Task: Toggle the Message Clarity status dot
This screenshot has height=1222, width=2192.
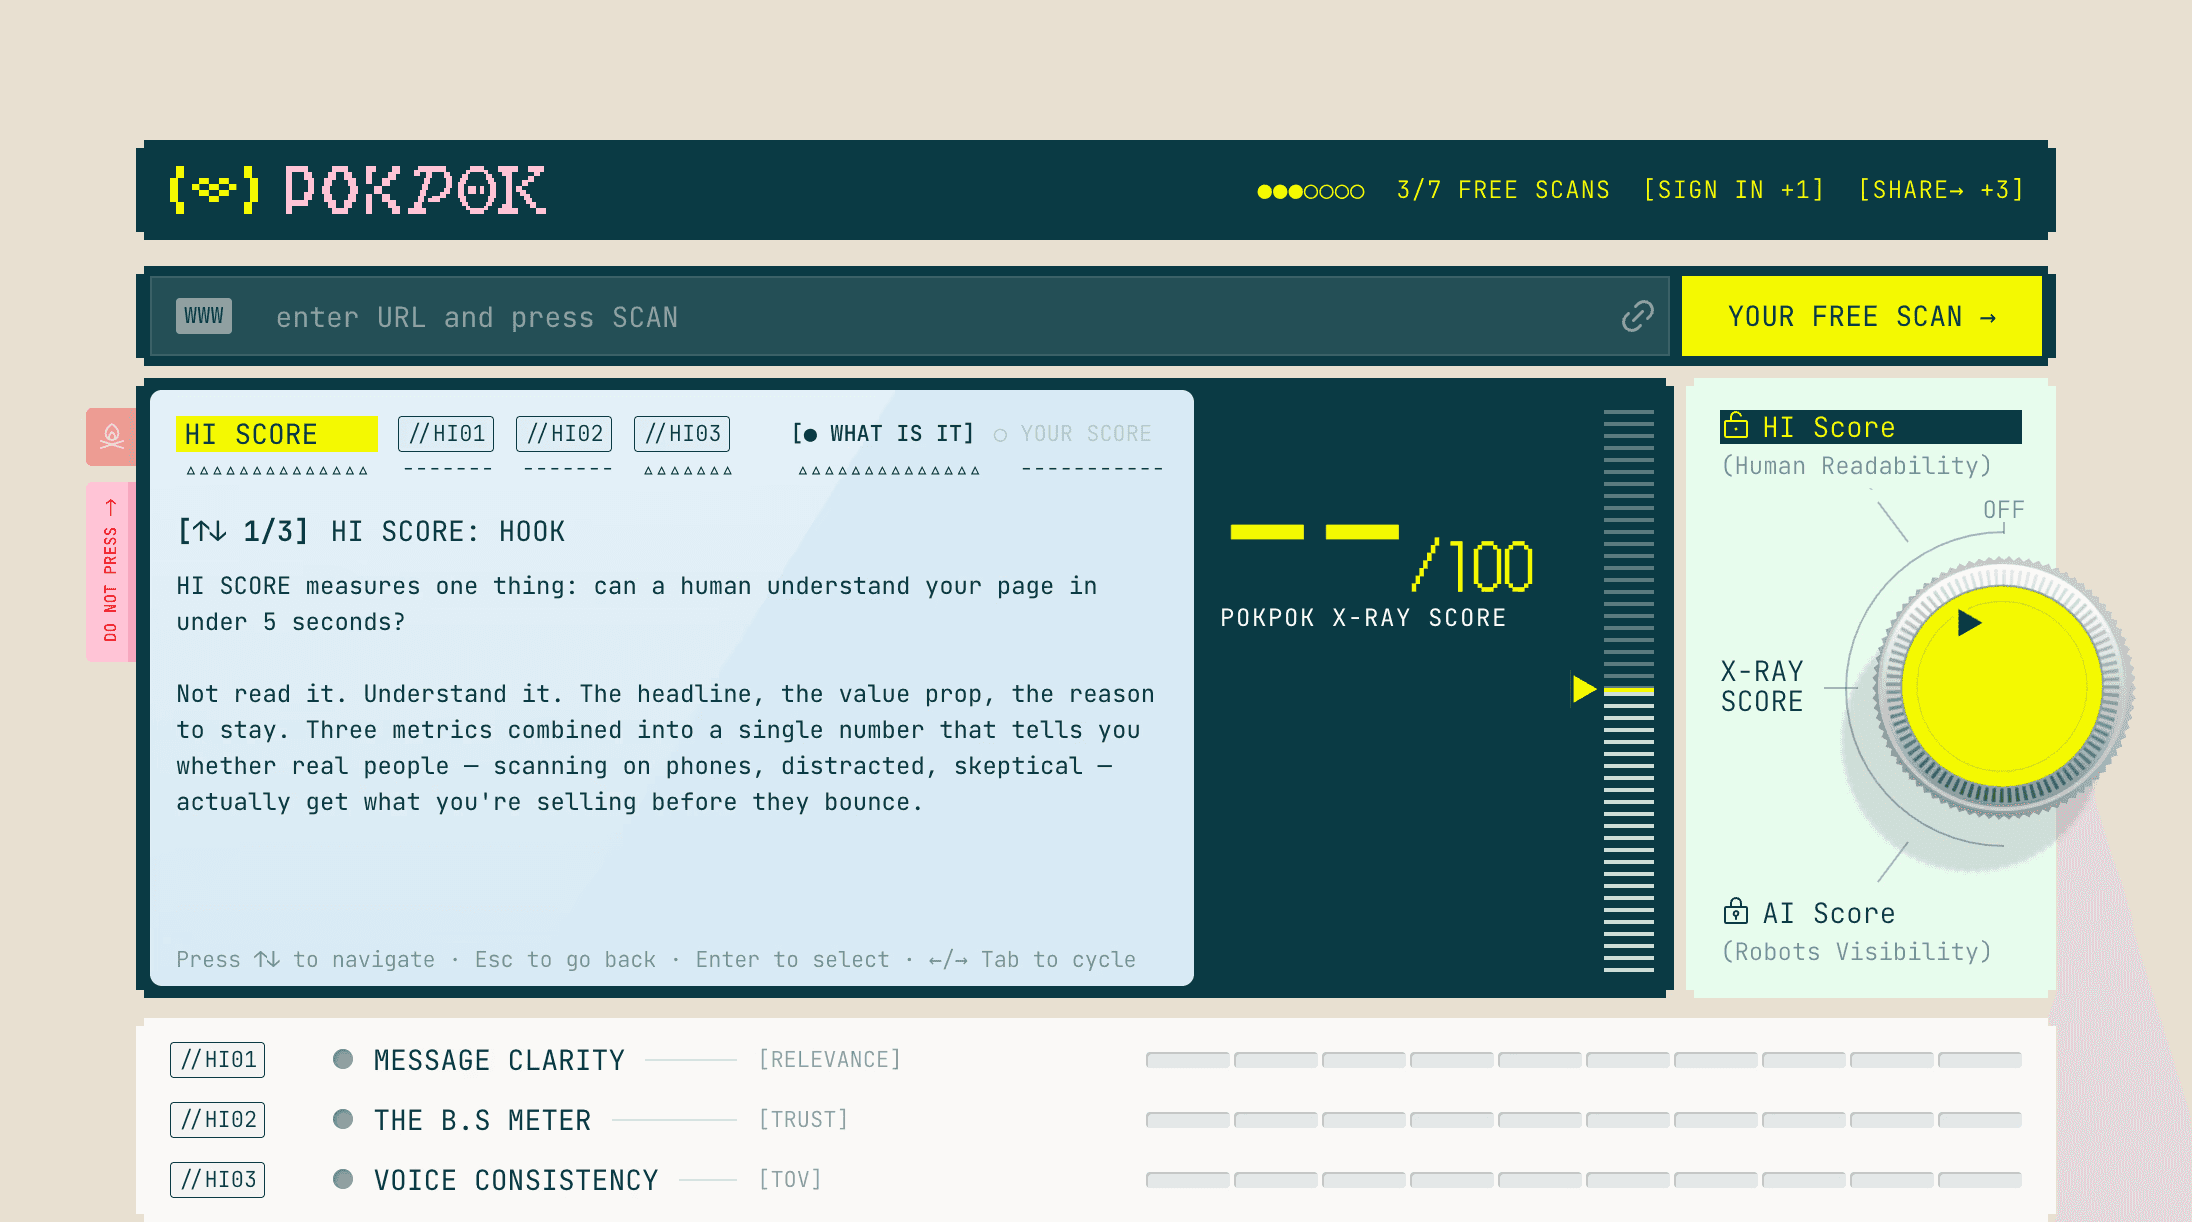Action: pos(343,1059)
